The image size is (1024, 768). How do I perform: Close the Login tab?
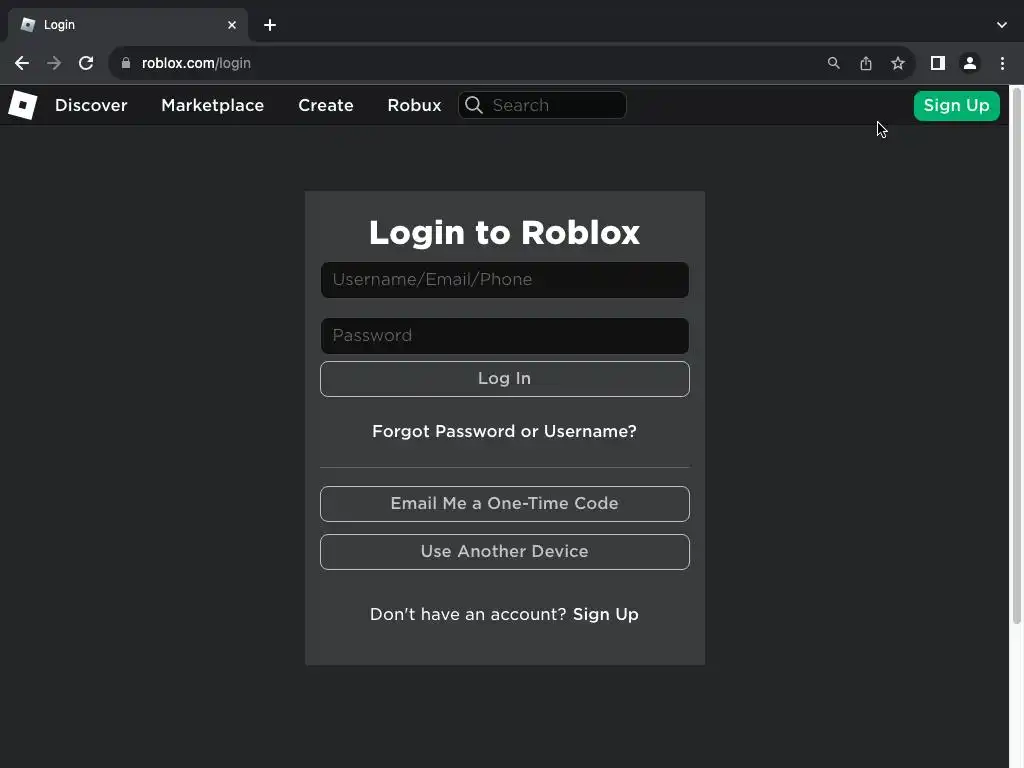coord(232,25)
